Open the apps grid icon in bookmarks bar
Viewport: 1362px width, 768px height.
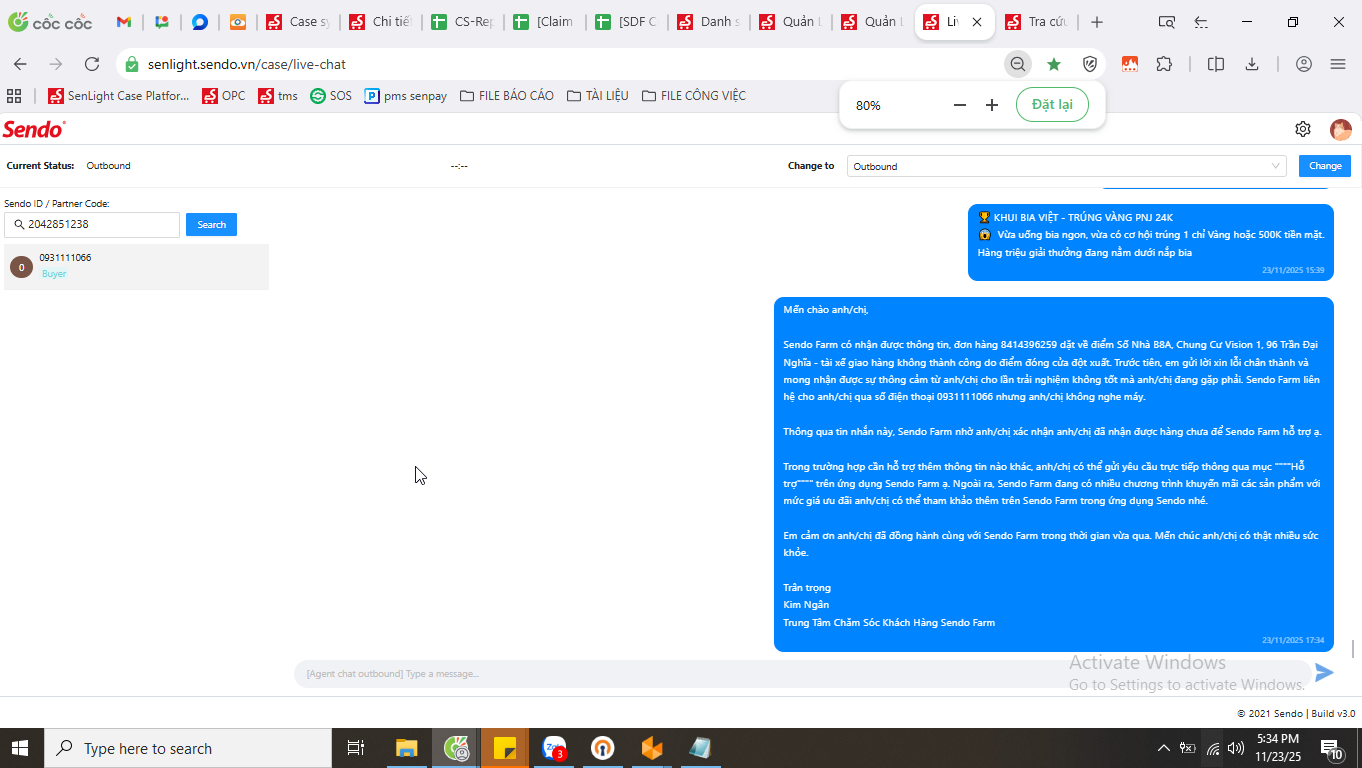14,96
